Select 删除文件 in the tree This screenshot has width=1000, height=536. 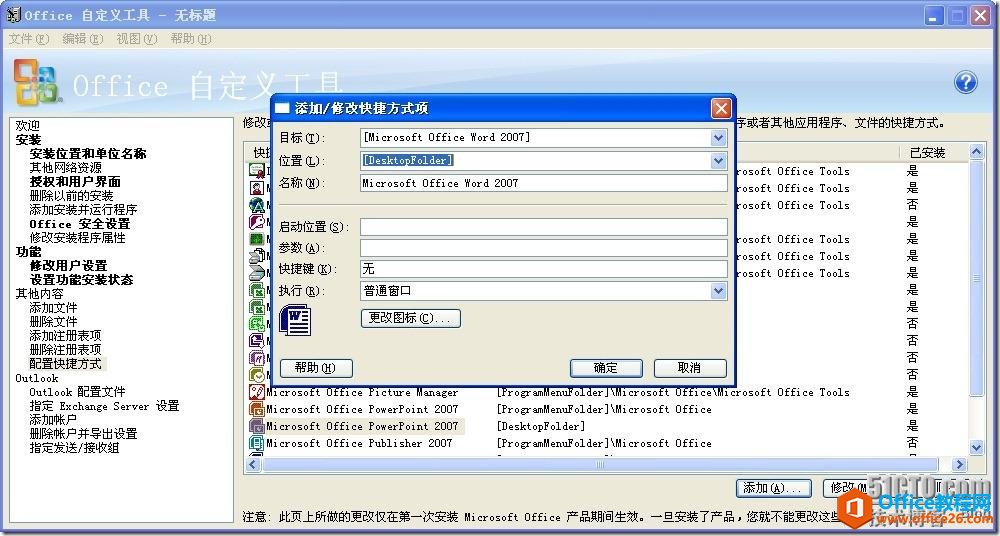tap(54, 322)
